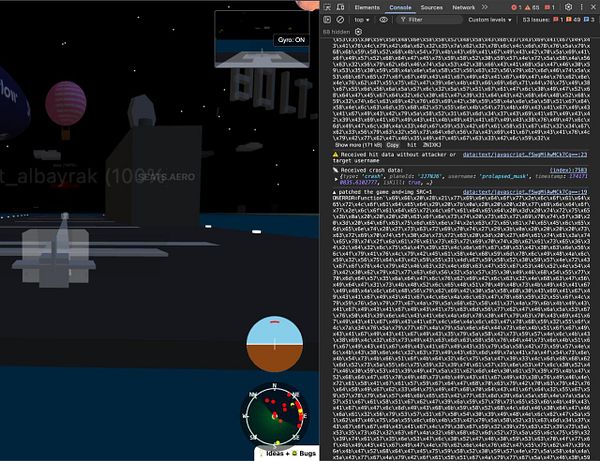The height and width of the screenshot is (461, 600).
Task: Open the Network tab
Action: (463, 7)
